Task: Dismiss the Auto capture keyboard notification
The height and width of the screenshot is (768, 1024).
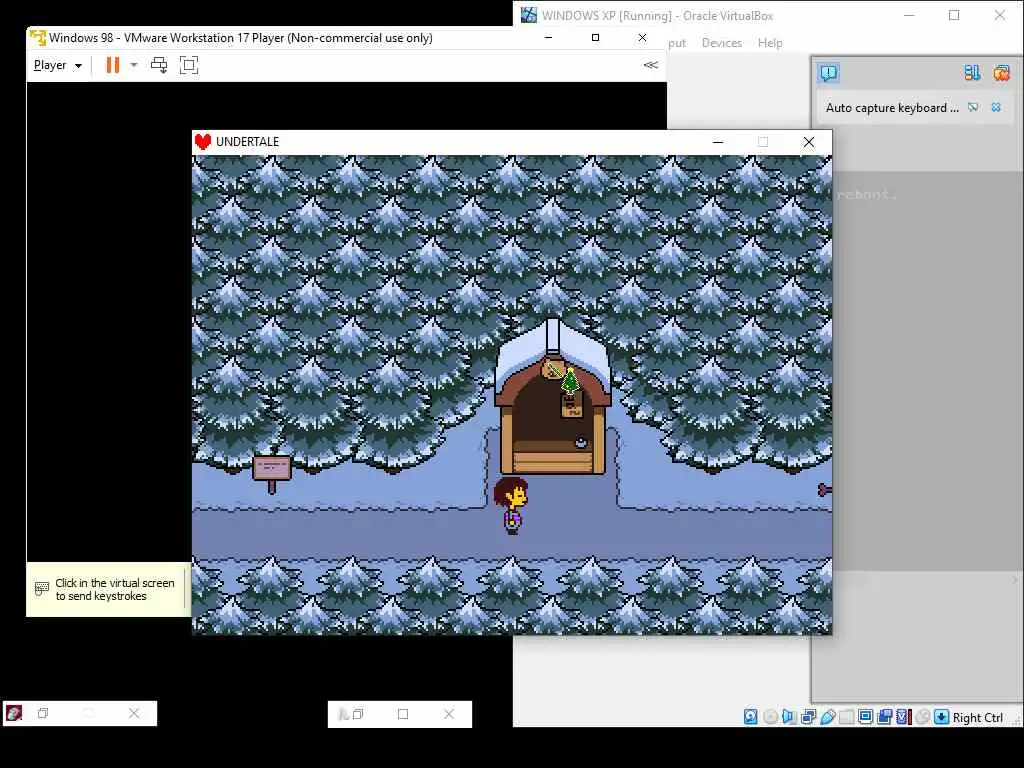Action: [x=996, y=107]
